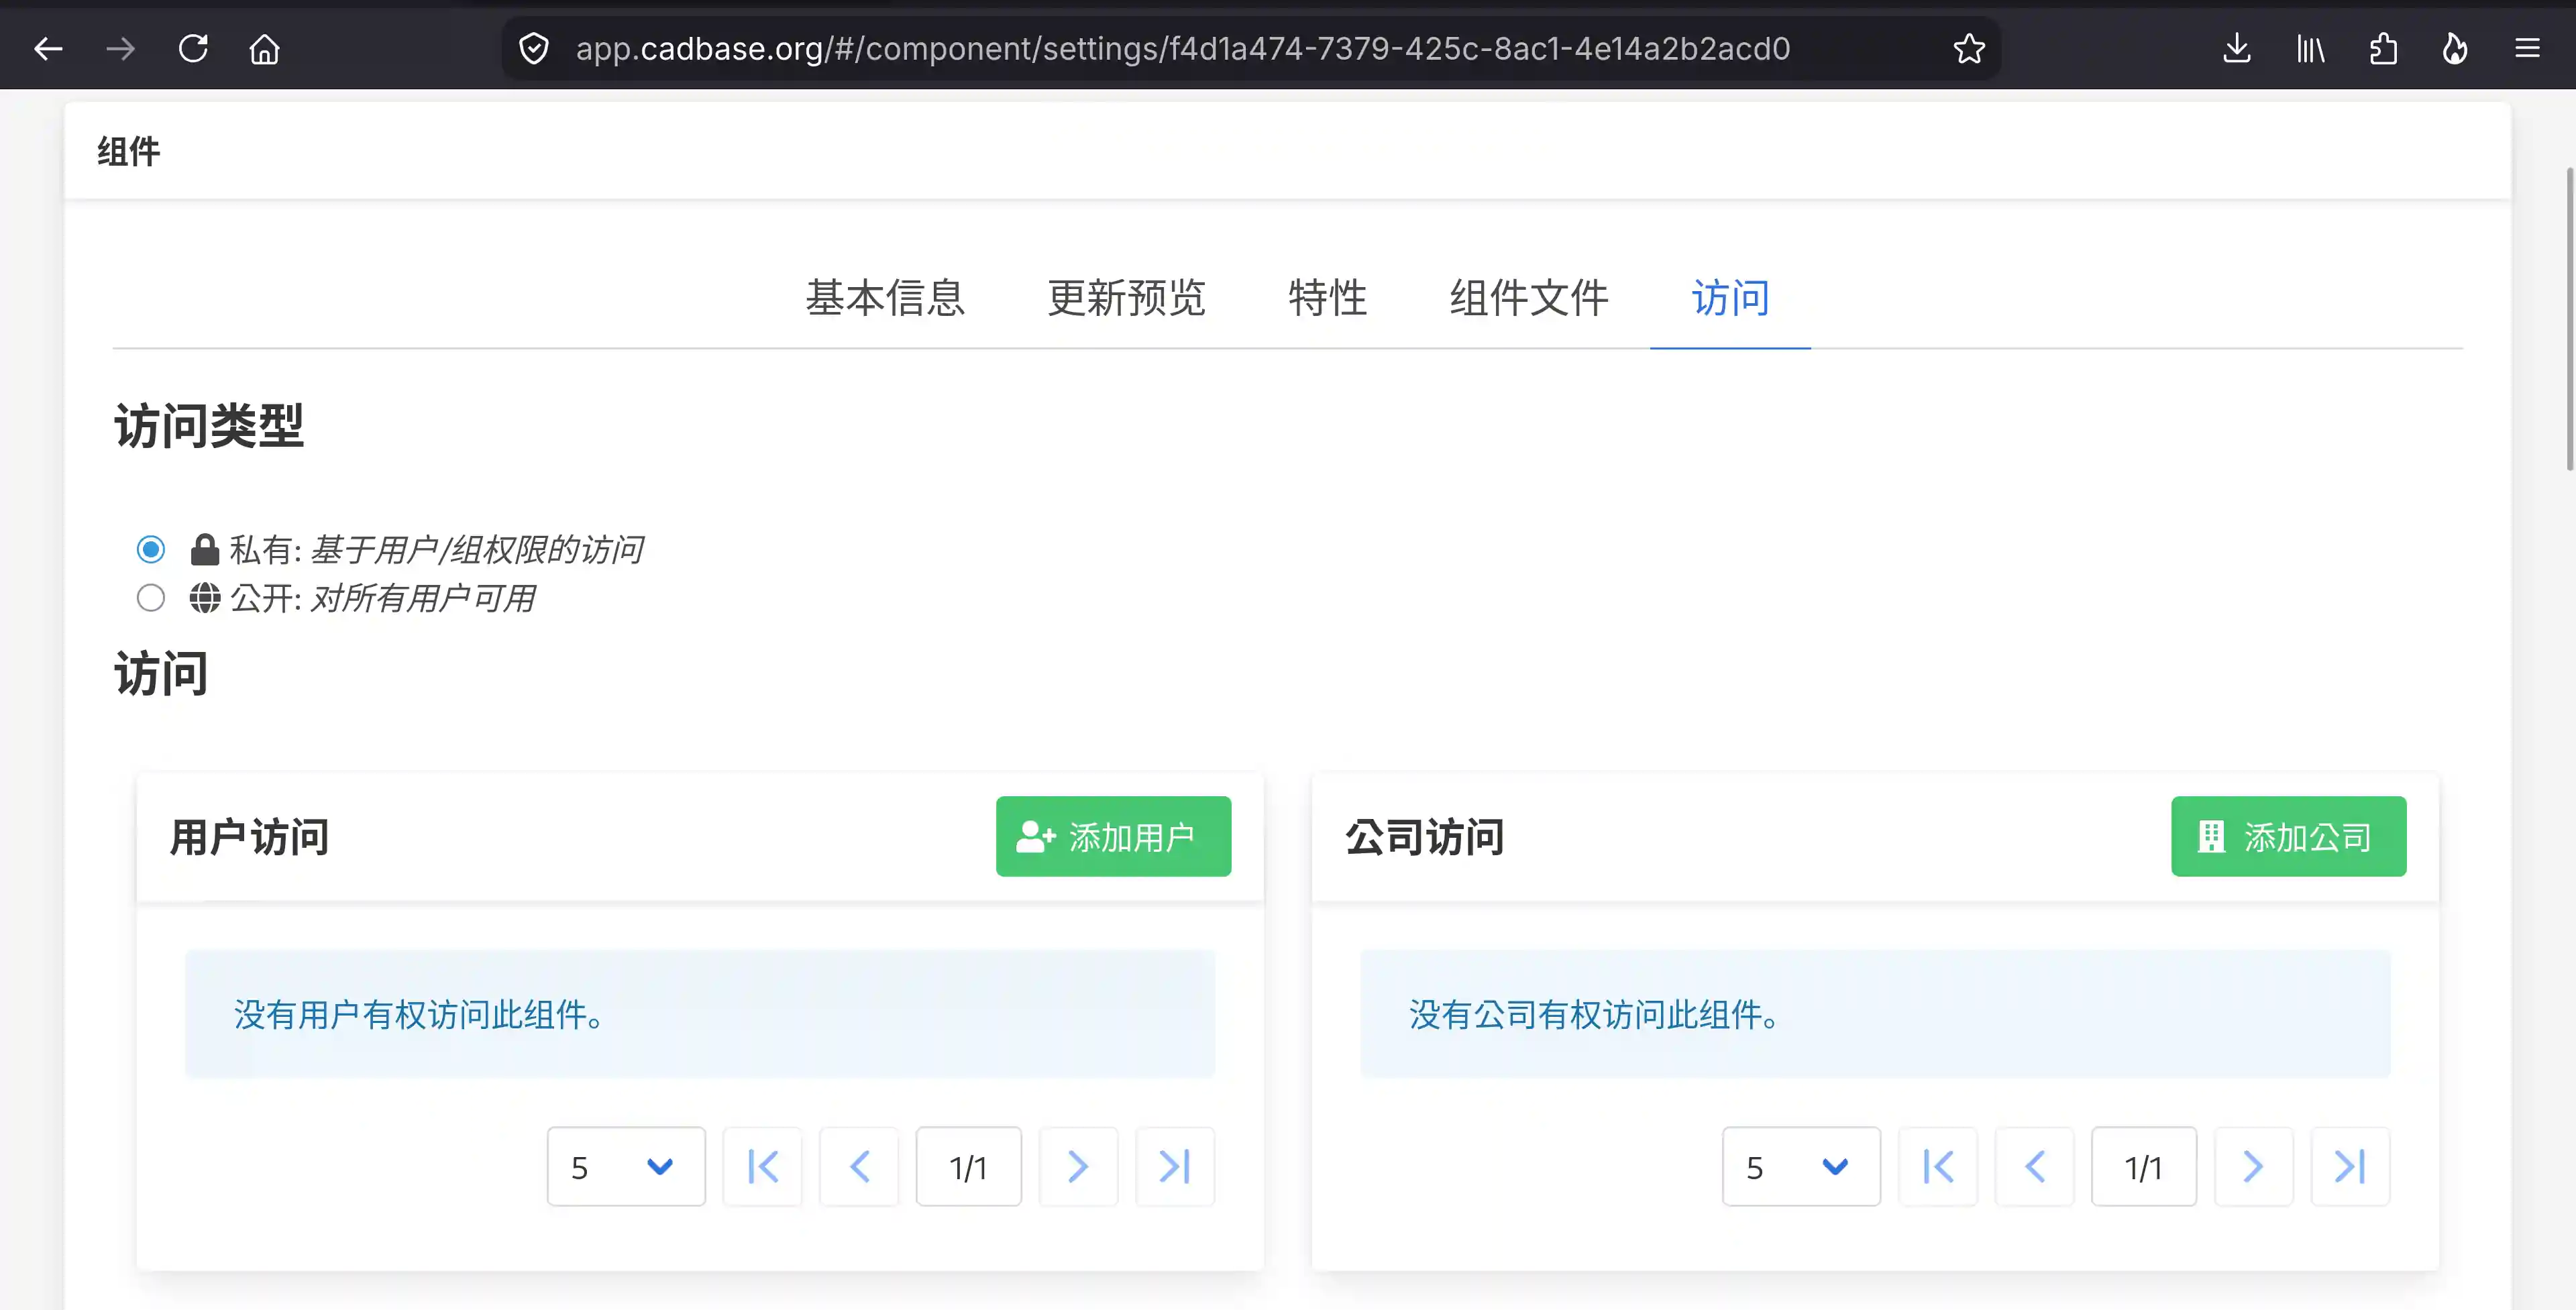The image size is (2576, 1310).
Task: Click the flame icon in toolbar
Action: 2455,48
